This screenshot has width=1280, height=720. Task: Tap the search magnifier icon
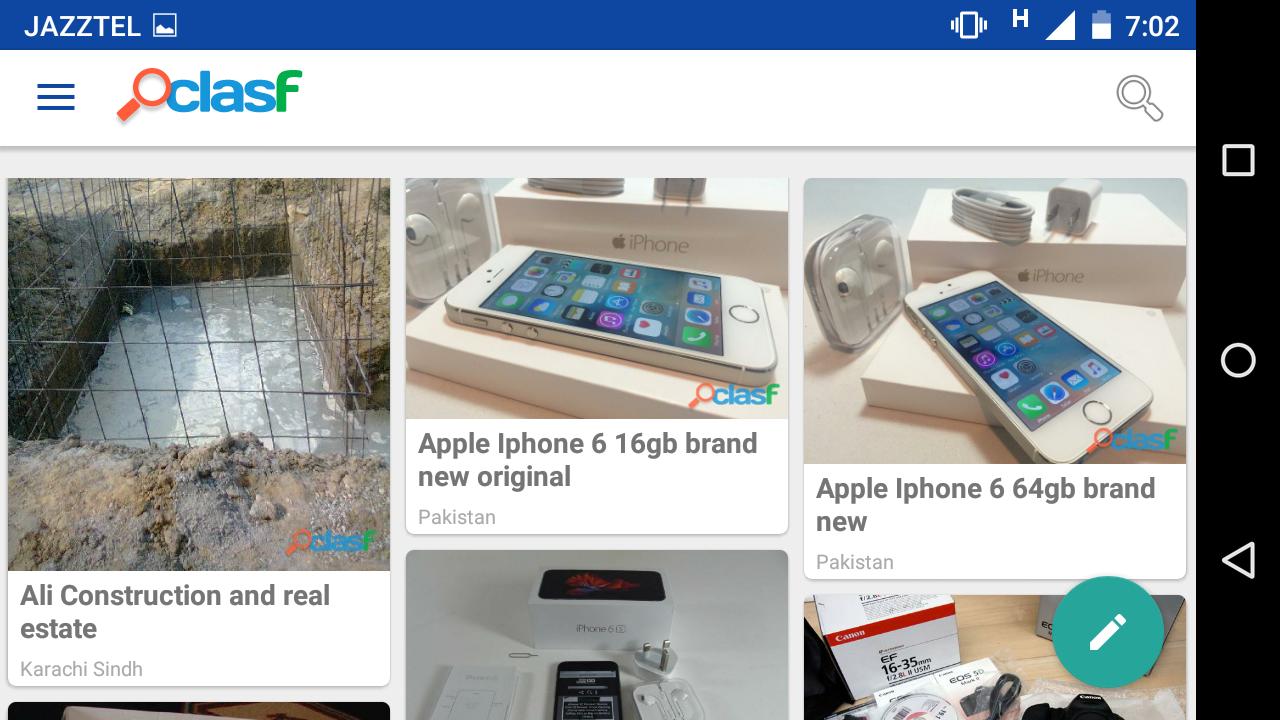click(x=1139, y=98)
